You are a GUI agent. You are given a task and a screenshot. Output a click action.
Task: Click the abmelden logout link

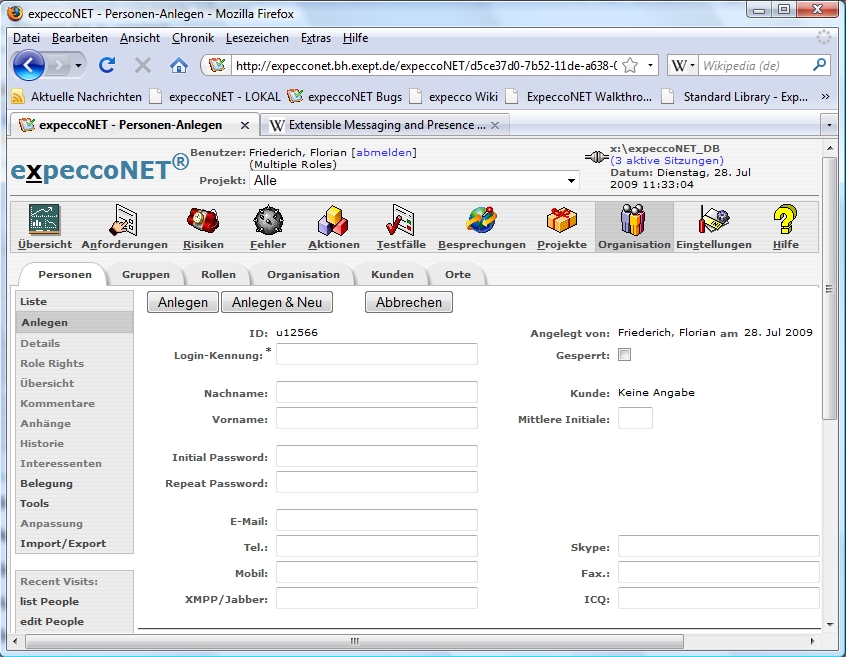(x=384, y=152)
